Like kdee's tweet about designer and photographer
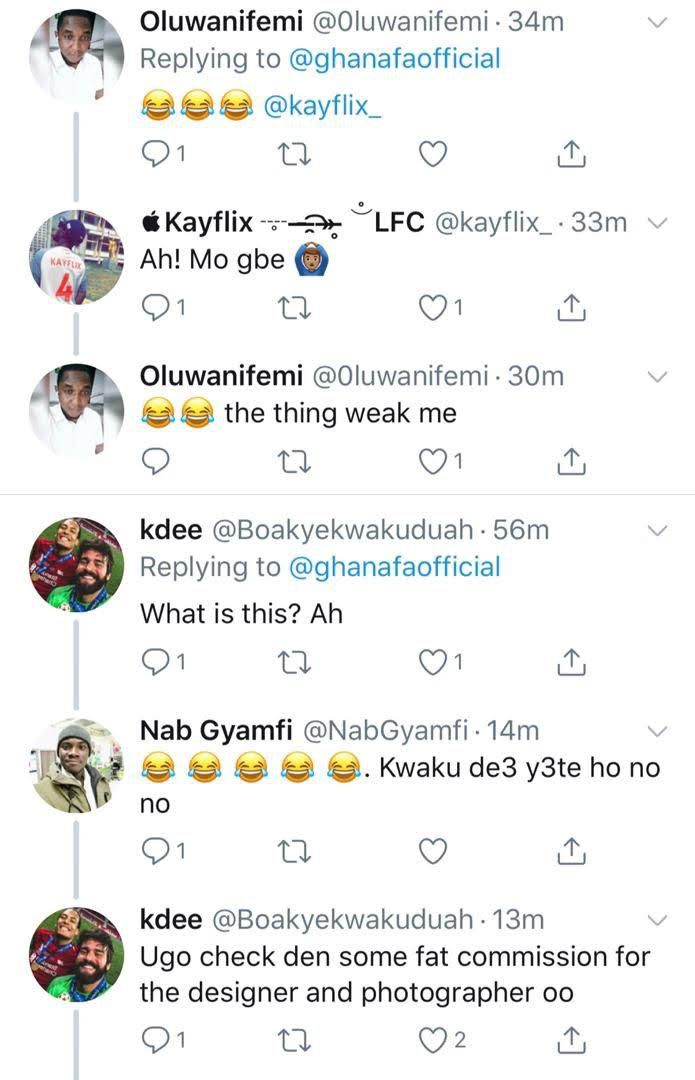The image size is (695, 1080). point(438,1040)
